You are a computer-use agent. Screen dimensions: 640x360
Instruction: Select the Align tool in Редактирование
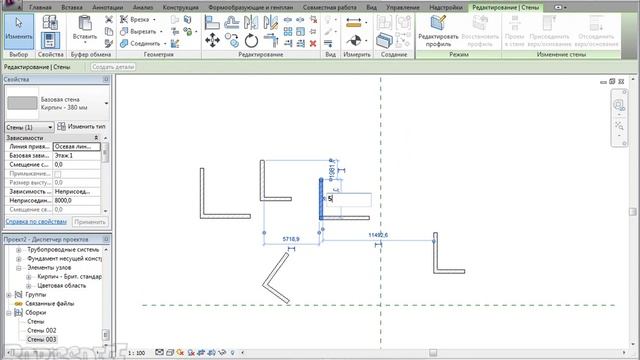212,22
